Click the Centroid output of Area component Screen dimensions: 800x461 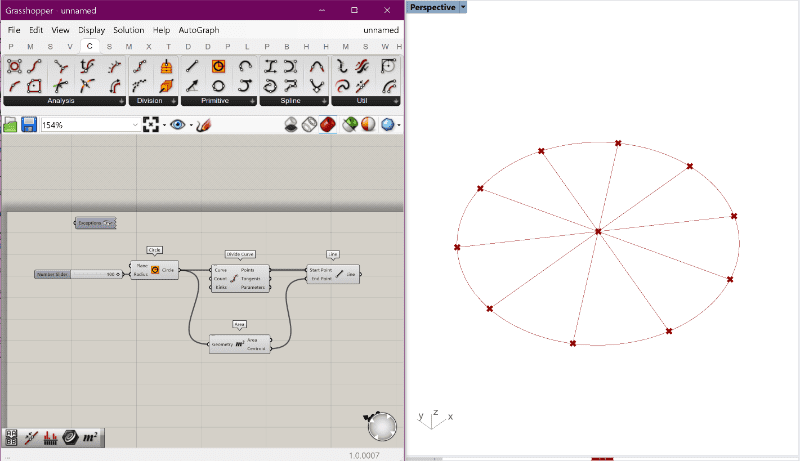click(256, 348)
